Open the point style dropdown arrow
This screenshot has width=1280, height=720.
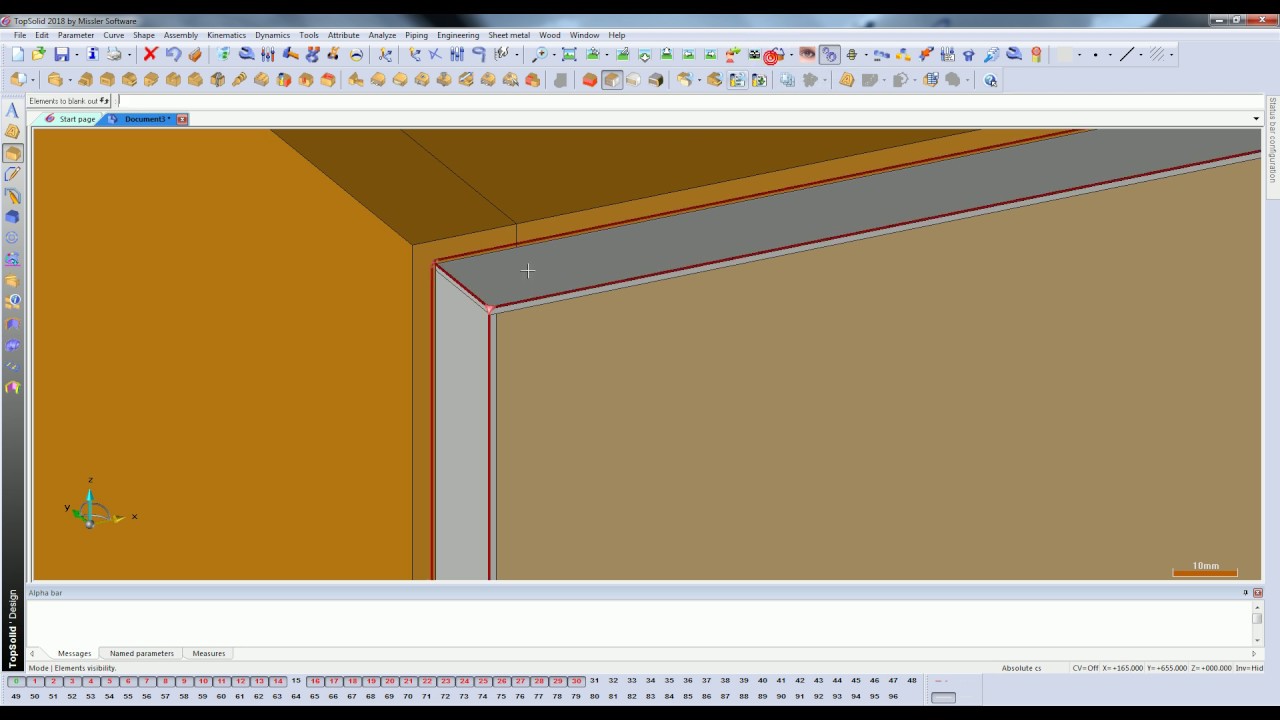click(1110, 55)
